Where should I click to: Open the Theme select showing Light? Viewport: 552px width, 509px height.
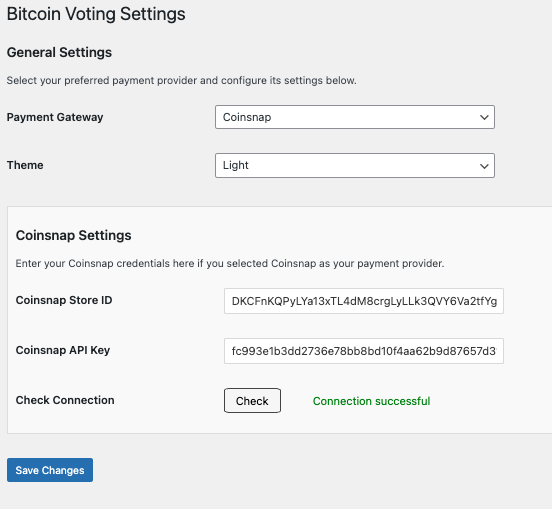point(355,165)
